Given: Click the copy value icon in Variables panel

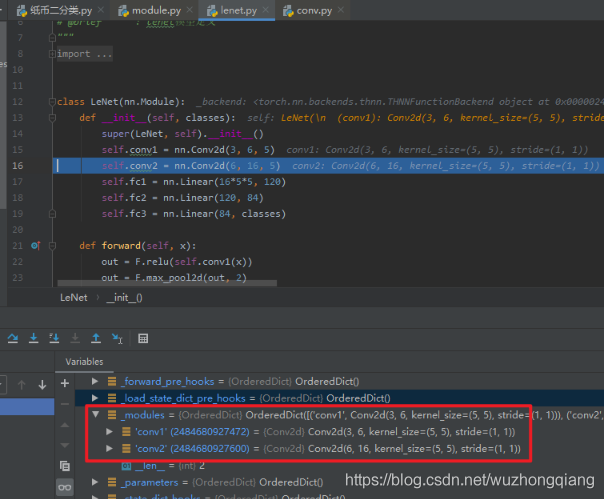Looking at the screenshot, I should 65,466.
